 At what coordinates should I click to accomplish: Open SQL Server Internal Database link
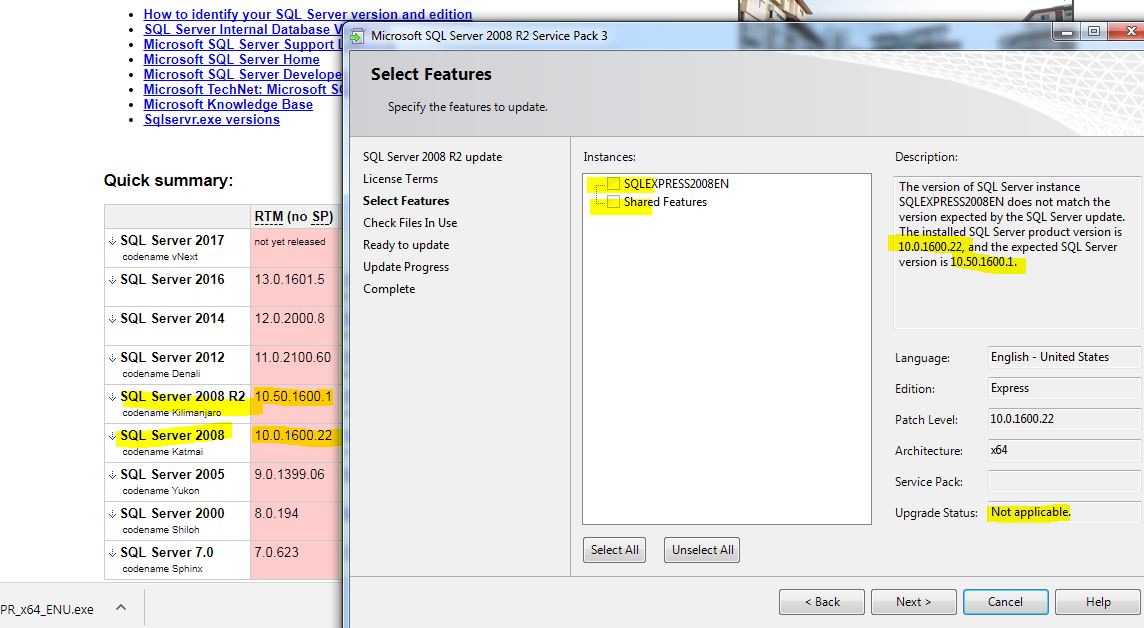(x=243, y=29)
